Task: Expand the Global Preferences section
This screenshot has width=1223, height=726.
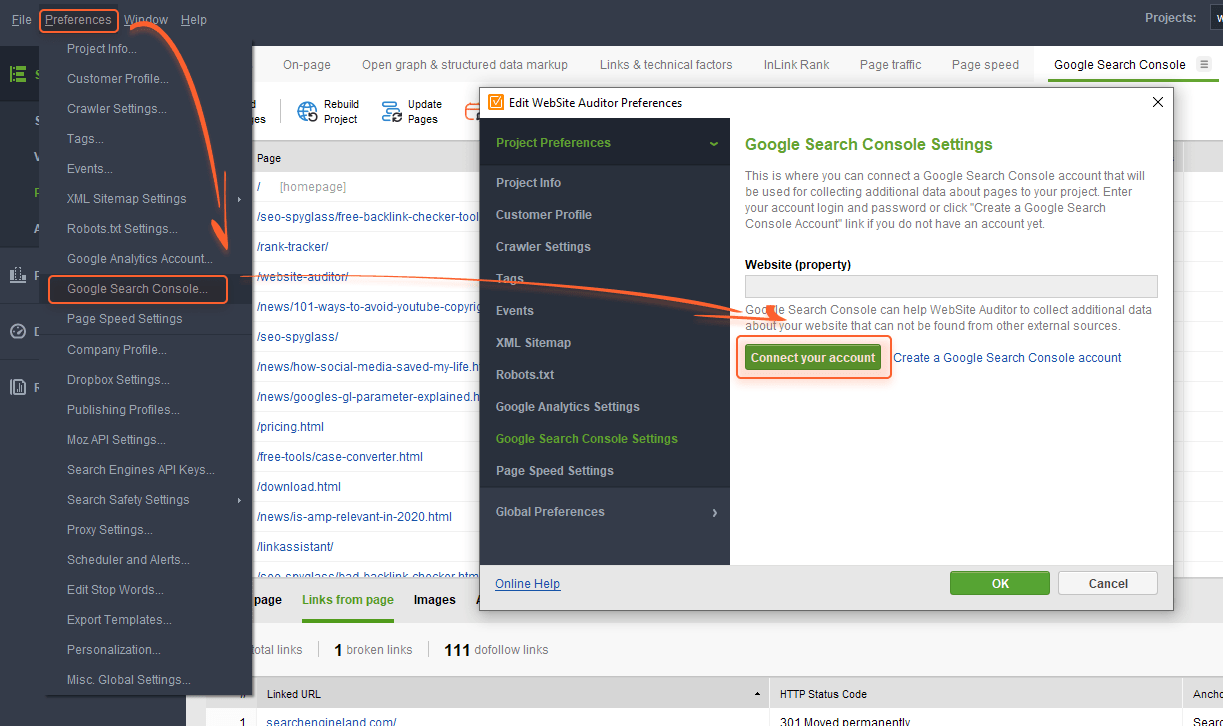Action: [604, 512]
